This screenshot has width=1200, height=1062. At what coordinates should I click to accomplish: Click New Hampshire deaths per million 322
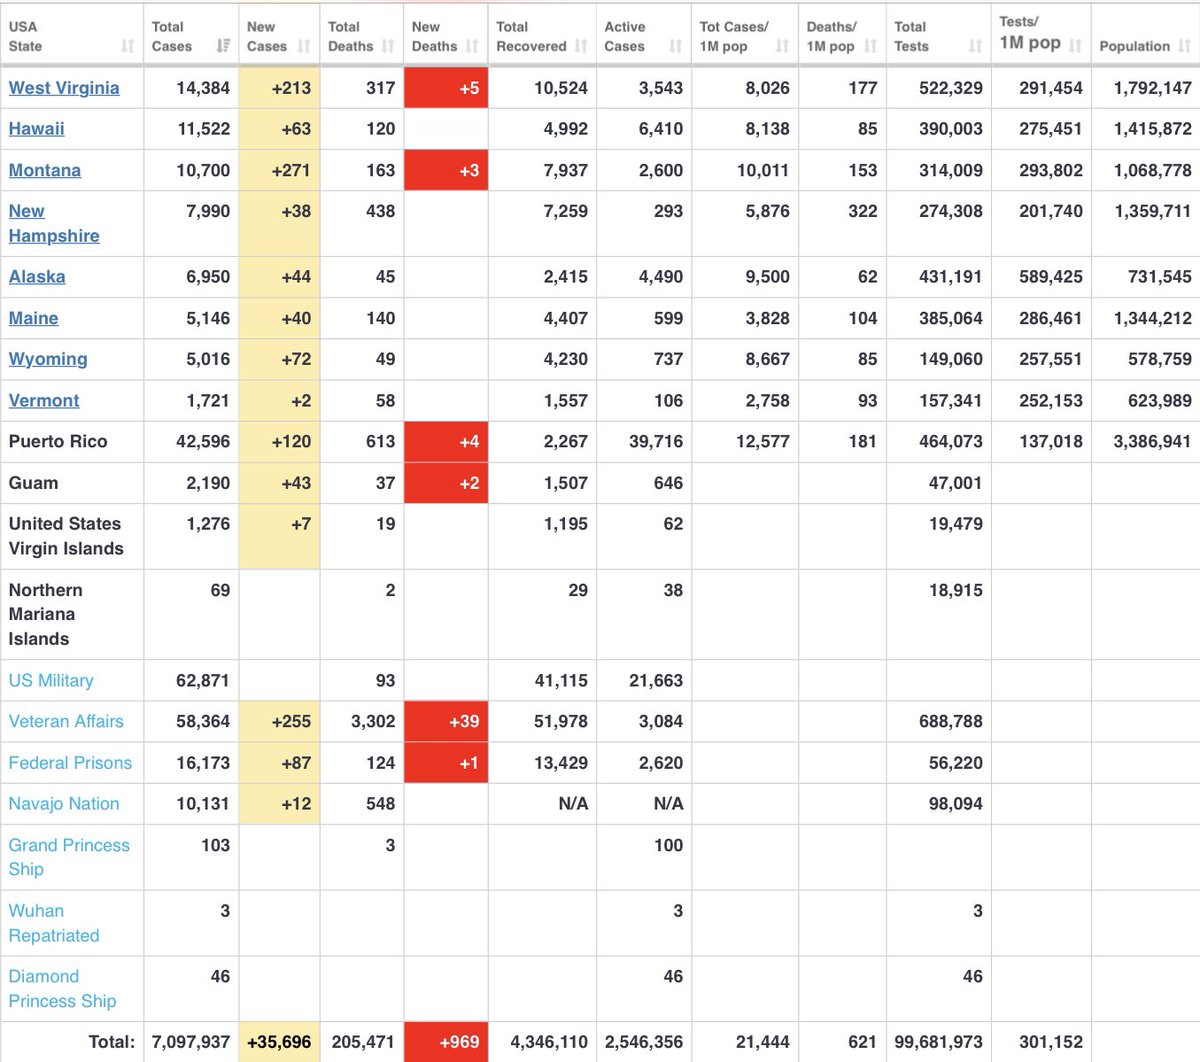coord(862,211)
